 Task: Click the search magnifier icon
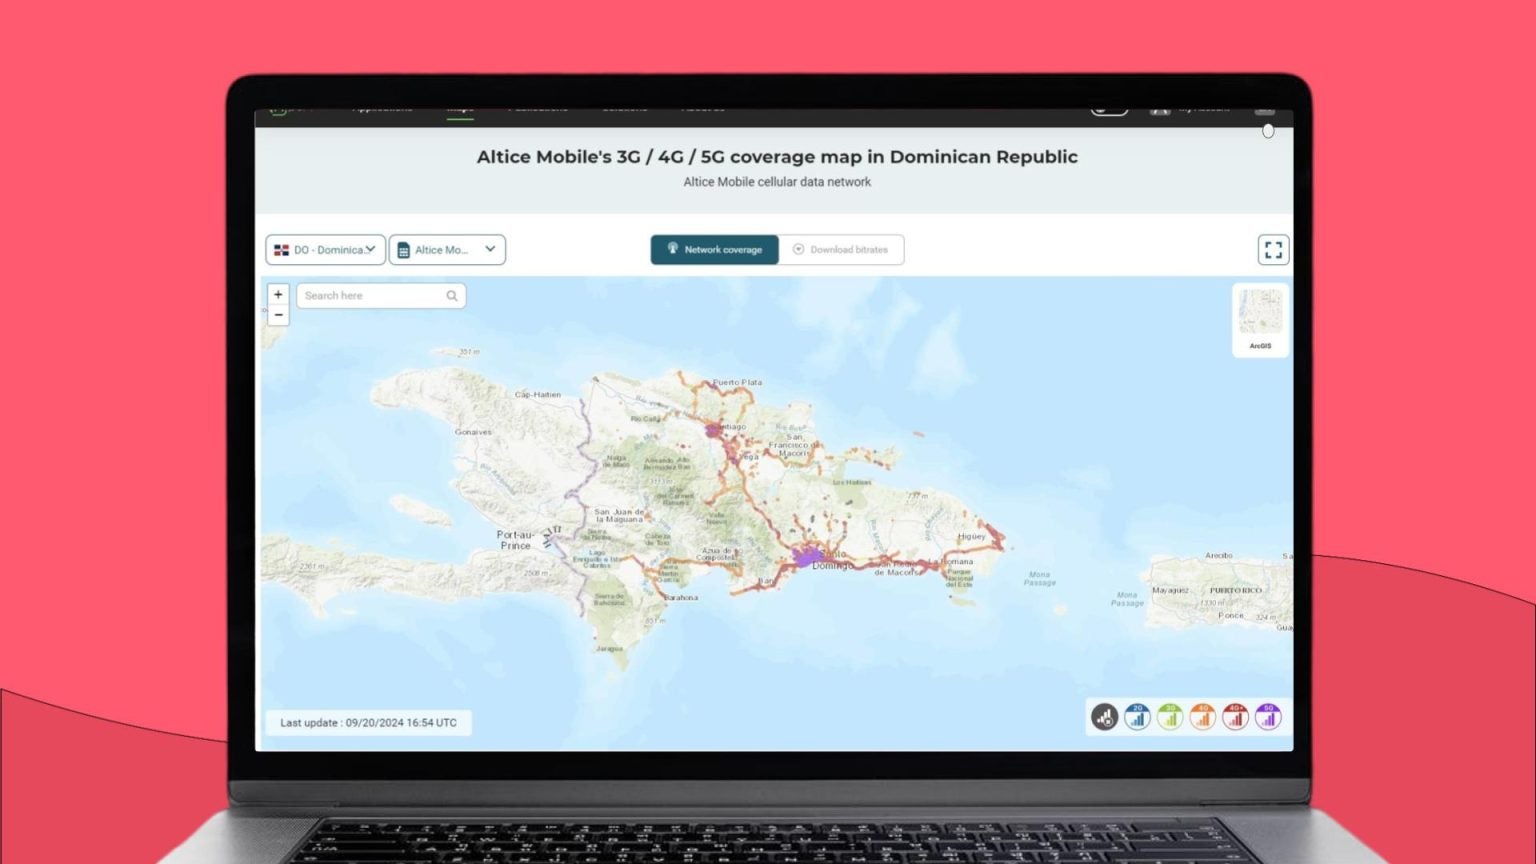(452, 295)
